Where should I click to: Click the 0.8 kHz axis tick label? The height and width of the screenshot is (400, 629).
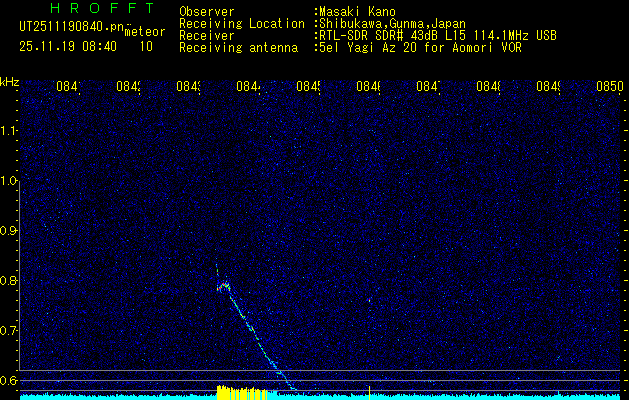[x=8, y=280]
